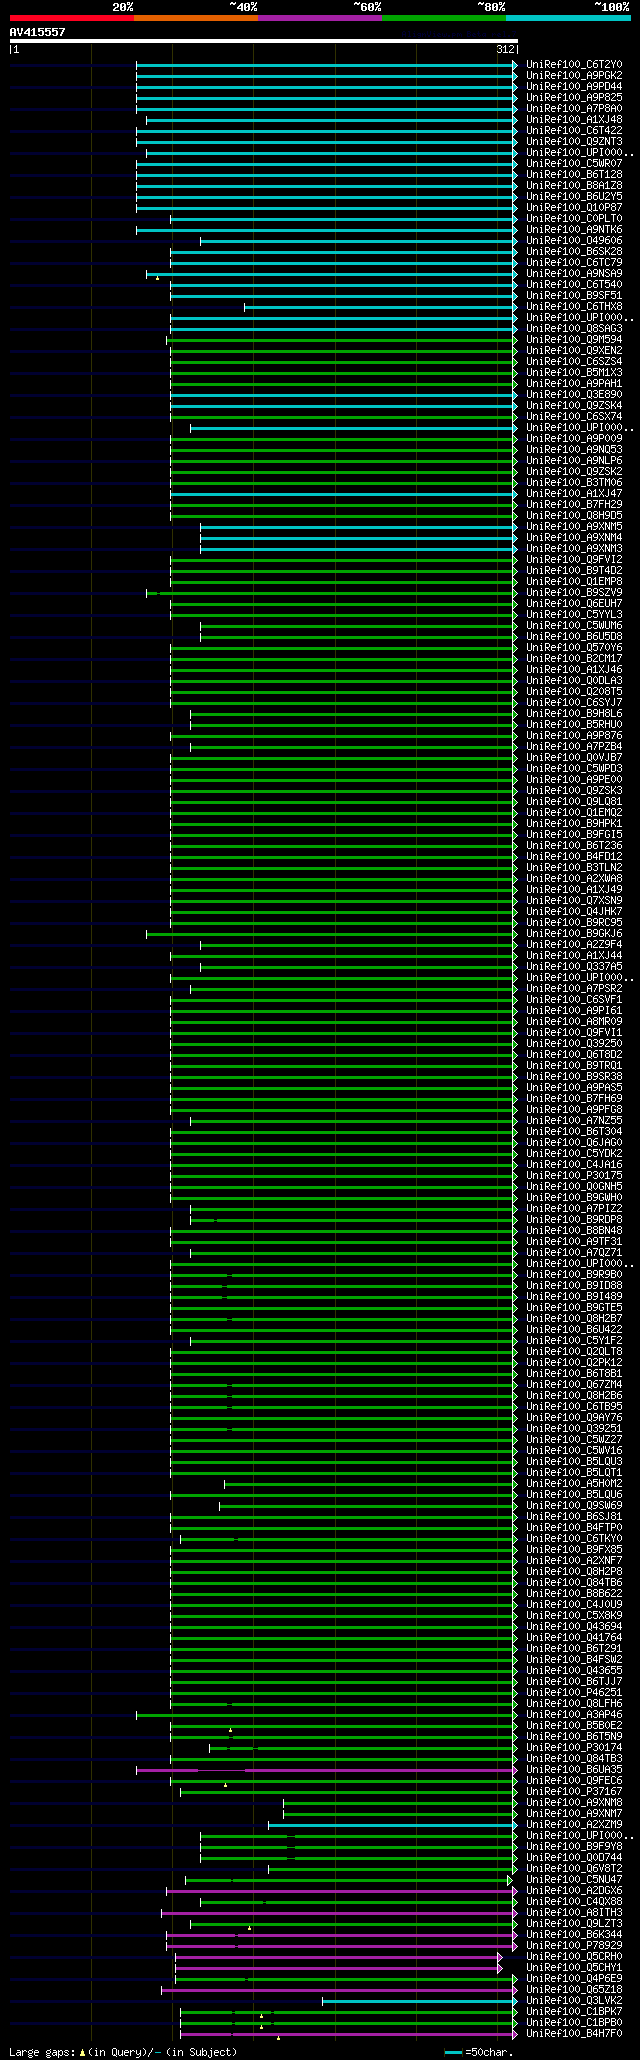The width and height of the screenshot is (640, 2060).
Task: Select the UniRef100_C4J0U9 label
Action: (574, 1605)
